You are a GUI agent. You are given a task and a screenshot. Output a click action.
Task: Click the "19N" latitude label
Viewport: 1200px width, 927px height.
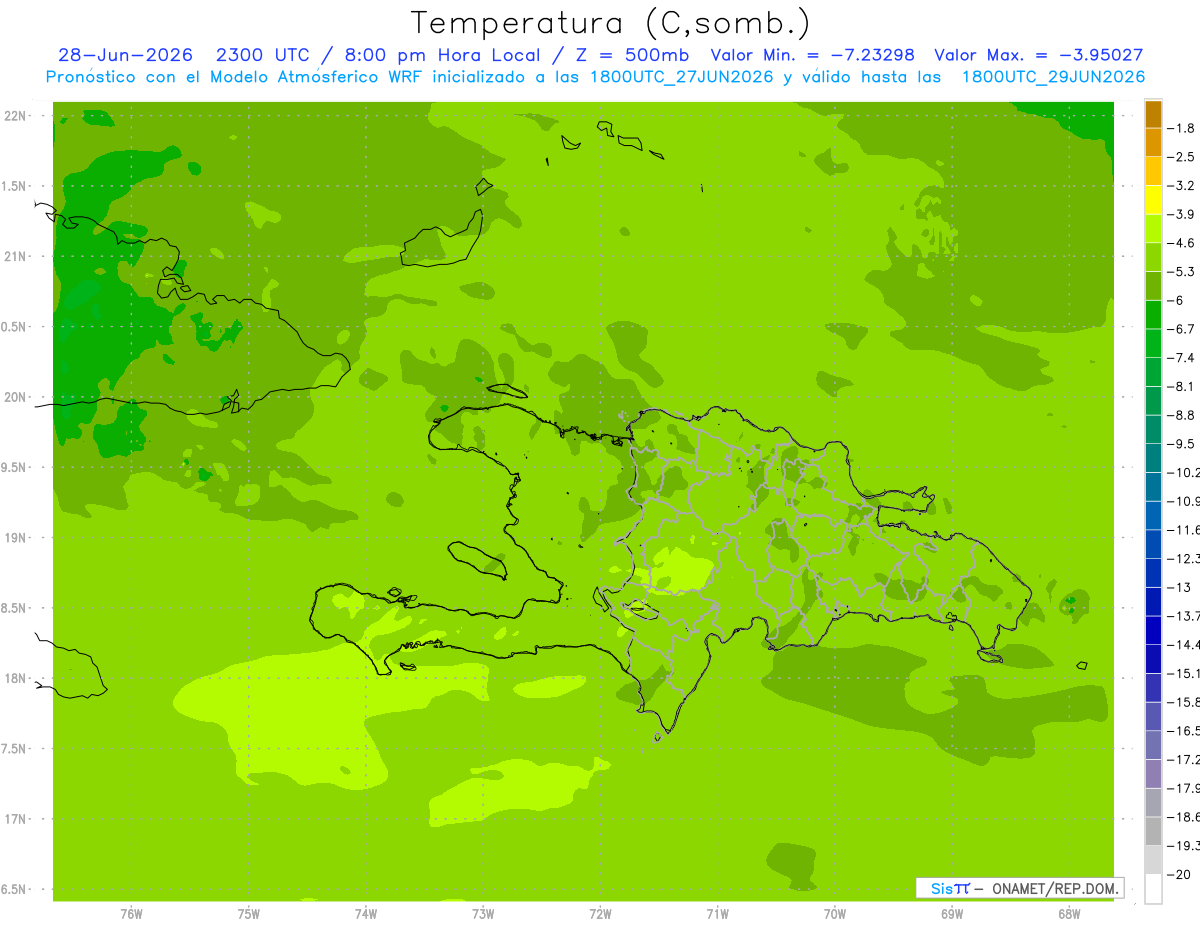point(15,538)
